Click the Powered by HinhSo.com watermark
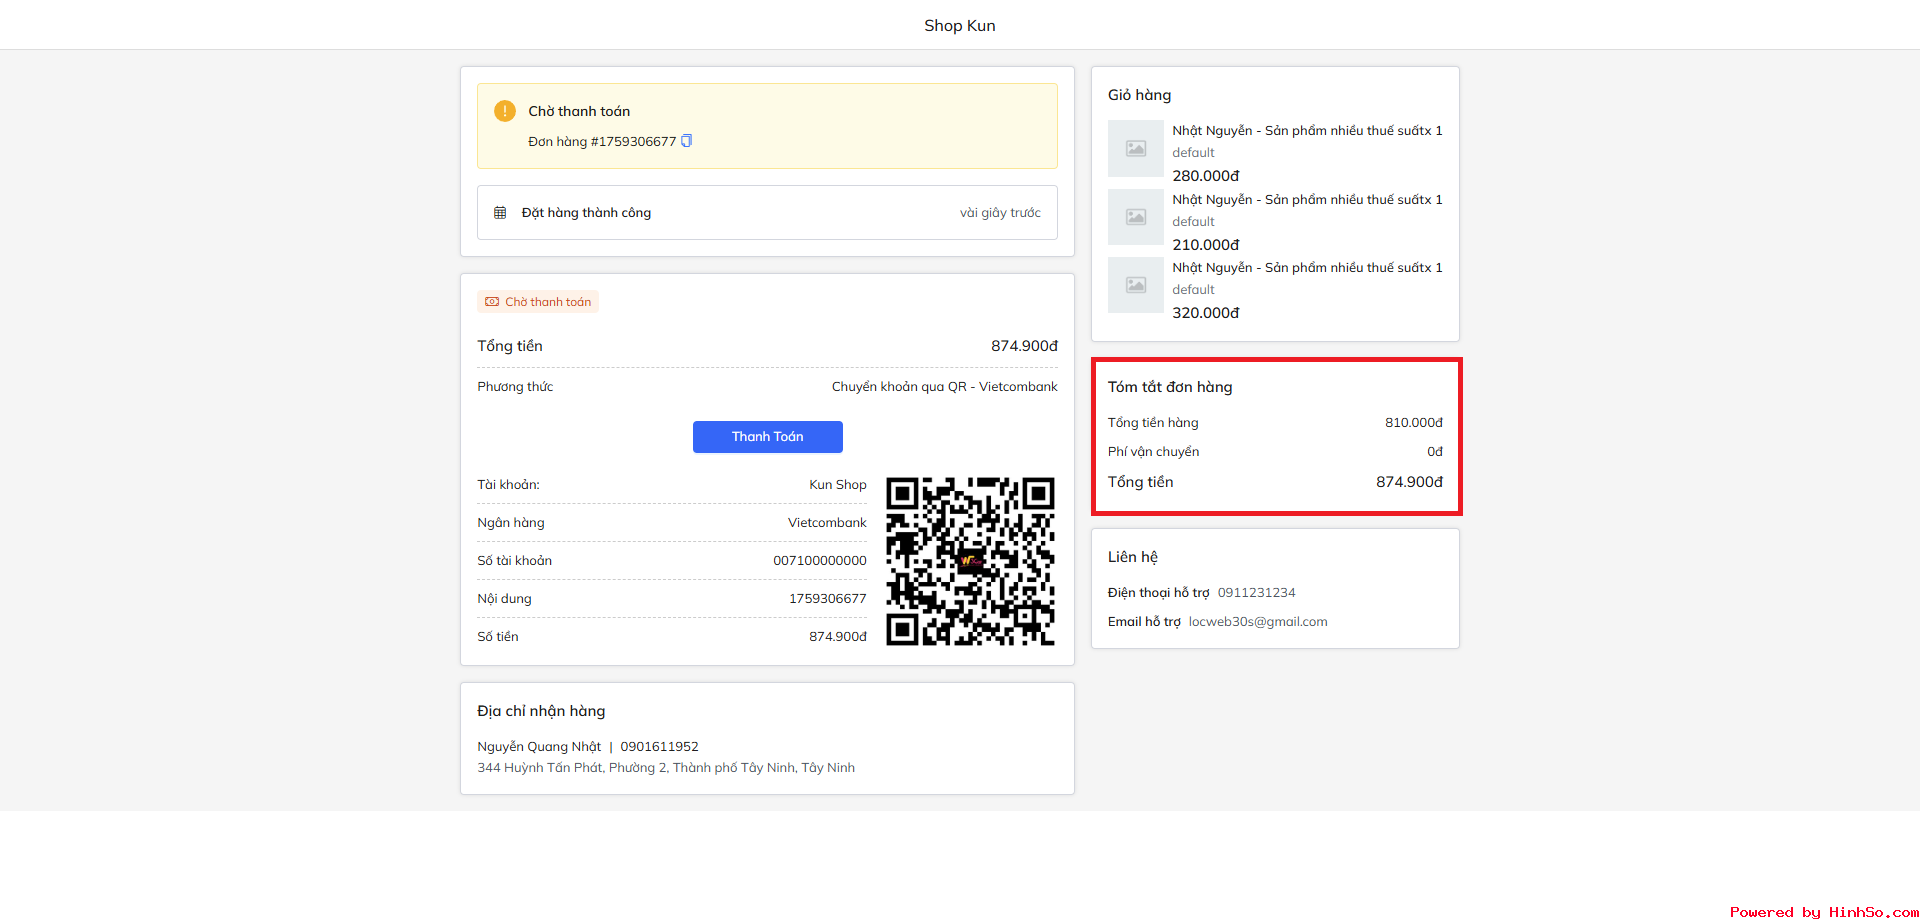Image resolution: width=1920 pixels, height=919 pixels. 1823,911
